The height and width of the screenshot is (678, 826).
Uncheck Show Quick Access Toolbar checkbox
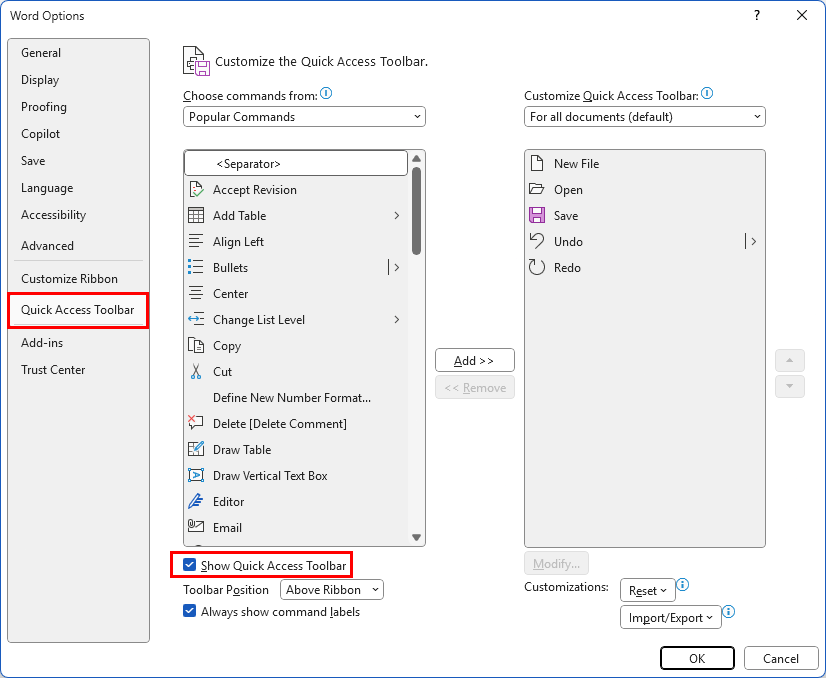(x=190, y=565)
